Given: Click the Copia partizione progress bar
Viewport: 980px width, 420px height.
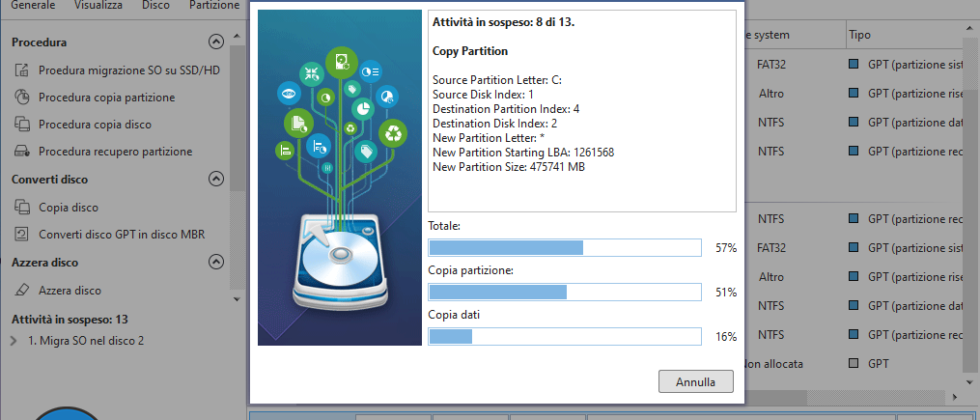Looking at the screenshot, I should click(564, 292).
